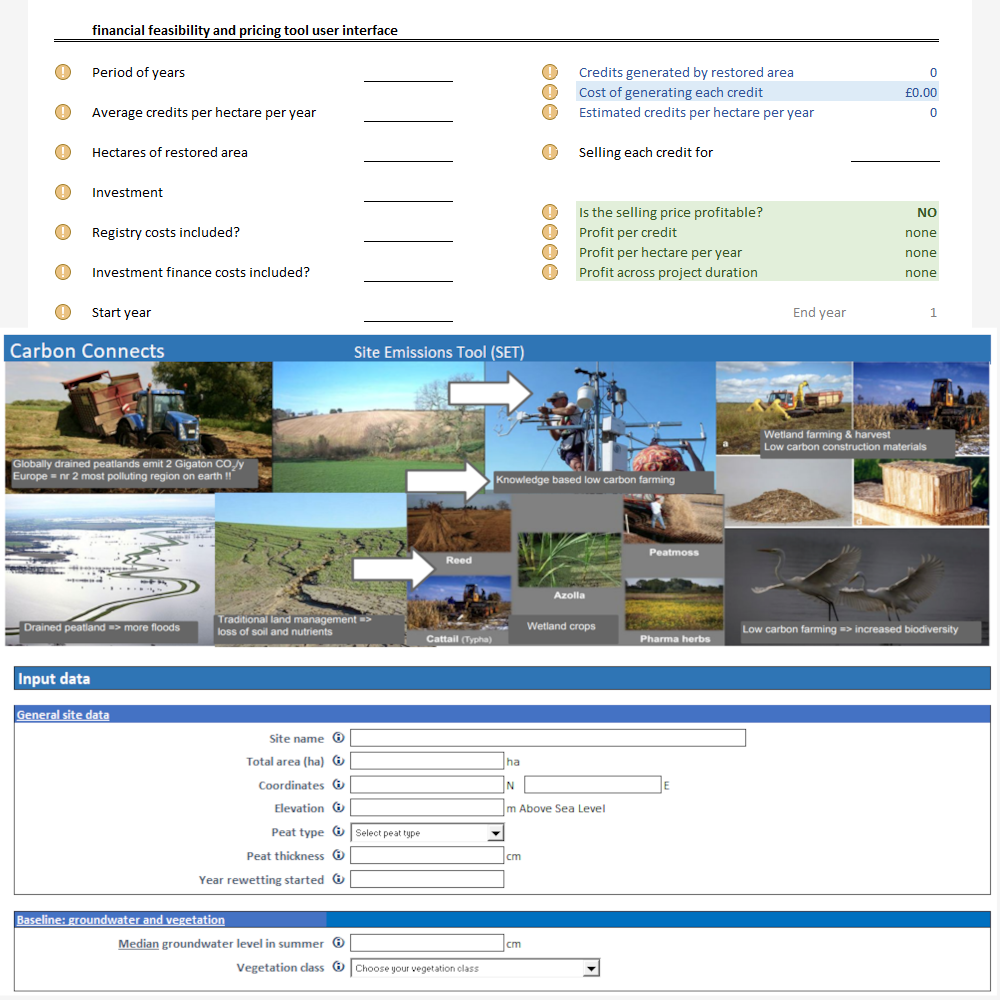Click the info icon beside Period of years
This screenshot has width=1000, height=1000.
pos(63,72)
